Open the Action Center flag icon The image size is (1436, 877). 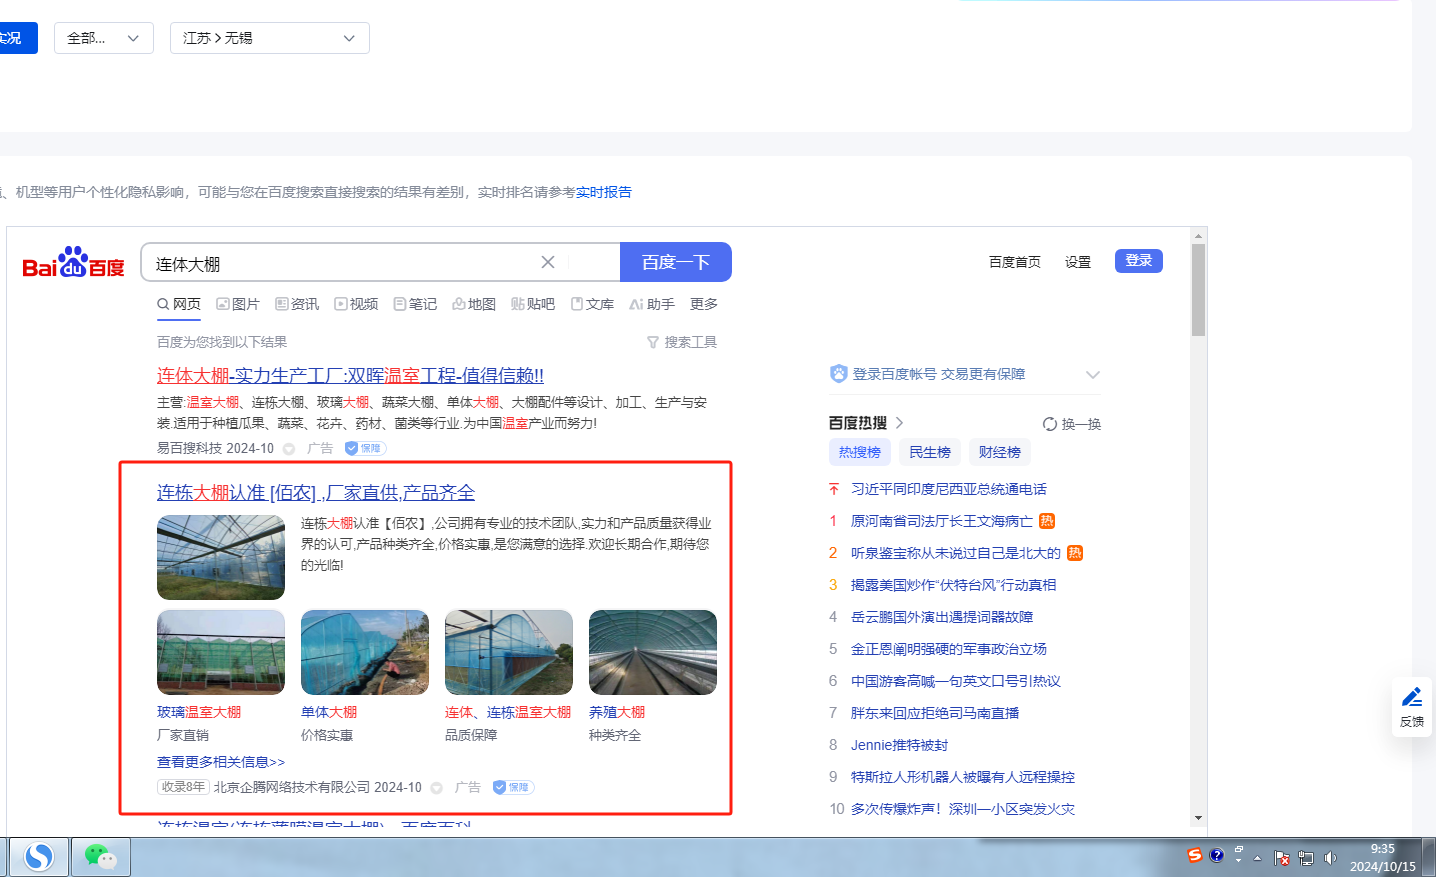click(x=1282, y=858)
